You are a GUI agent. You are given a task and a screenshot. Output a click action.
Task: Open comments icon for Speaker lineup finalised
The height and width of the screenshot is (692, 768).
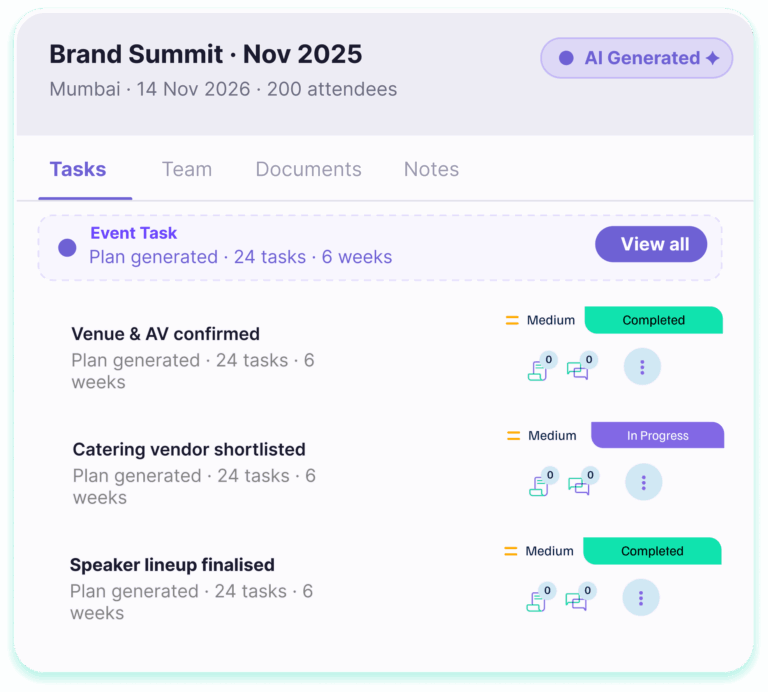[576, 601]
